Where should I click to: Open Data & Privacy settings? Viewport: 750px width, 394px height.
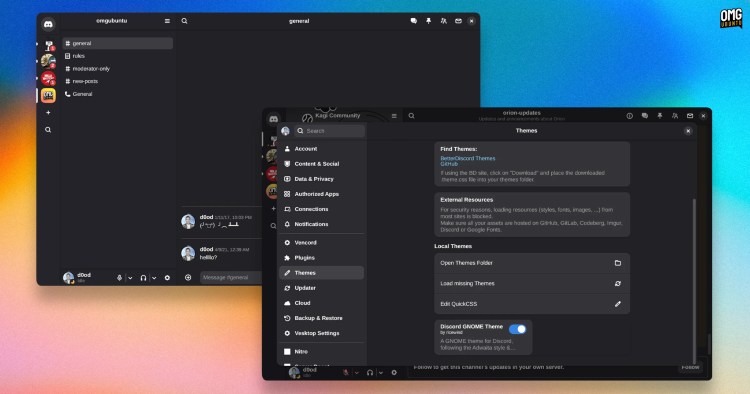point(321,179)
